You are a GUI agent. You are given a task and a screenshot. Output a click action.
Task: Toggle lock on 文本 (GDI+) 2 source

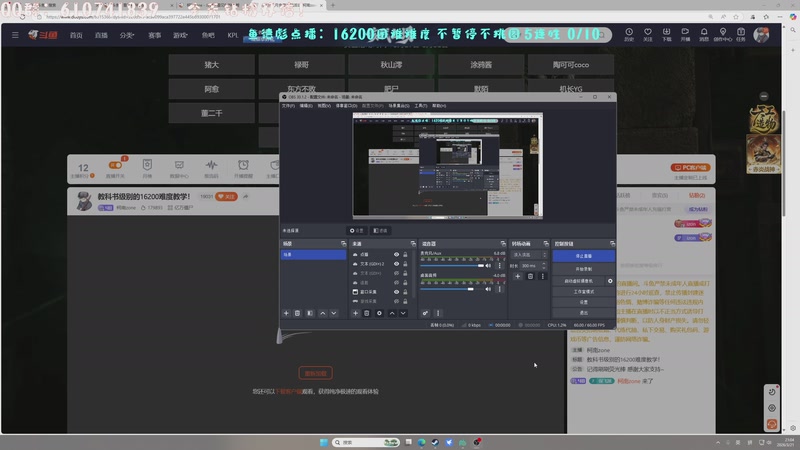(406, 264)
